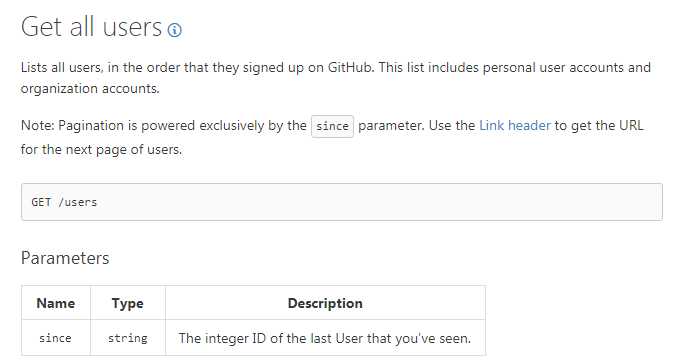
Task: Click the word GitHub in the intro paragraph
Action: point(351,67)
